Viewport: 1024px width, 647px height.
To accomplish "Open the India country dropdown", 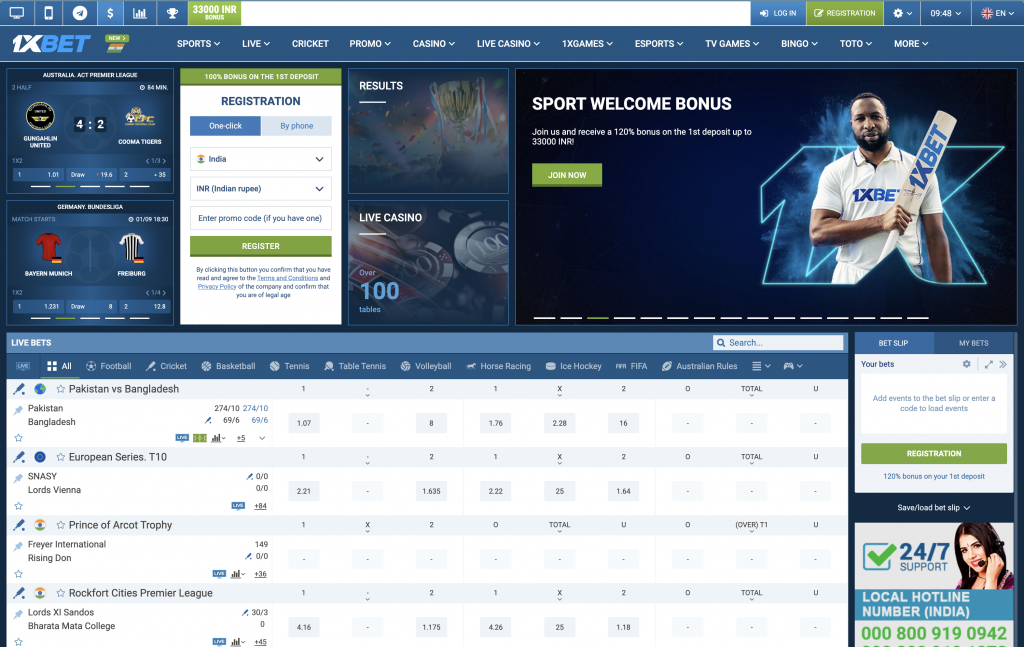I will 260,159.
